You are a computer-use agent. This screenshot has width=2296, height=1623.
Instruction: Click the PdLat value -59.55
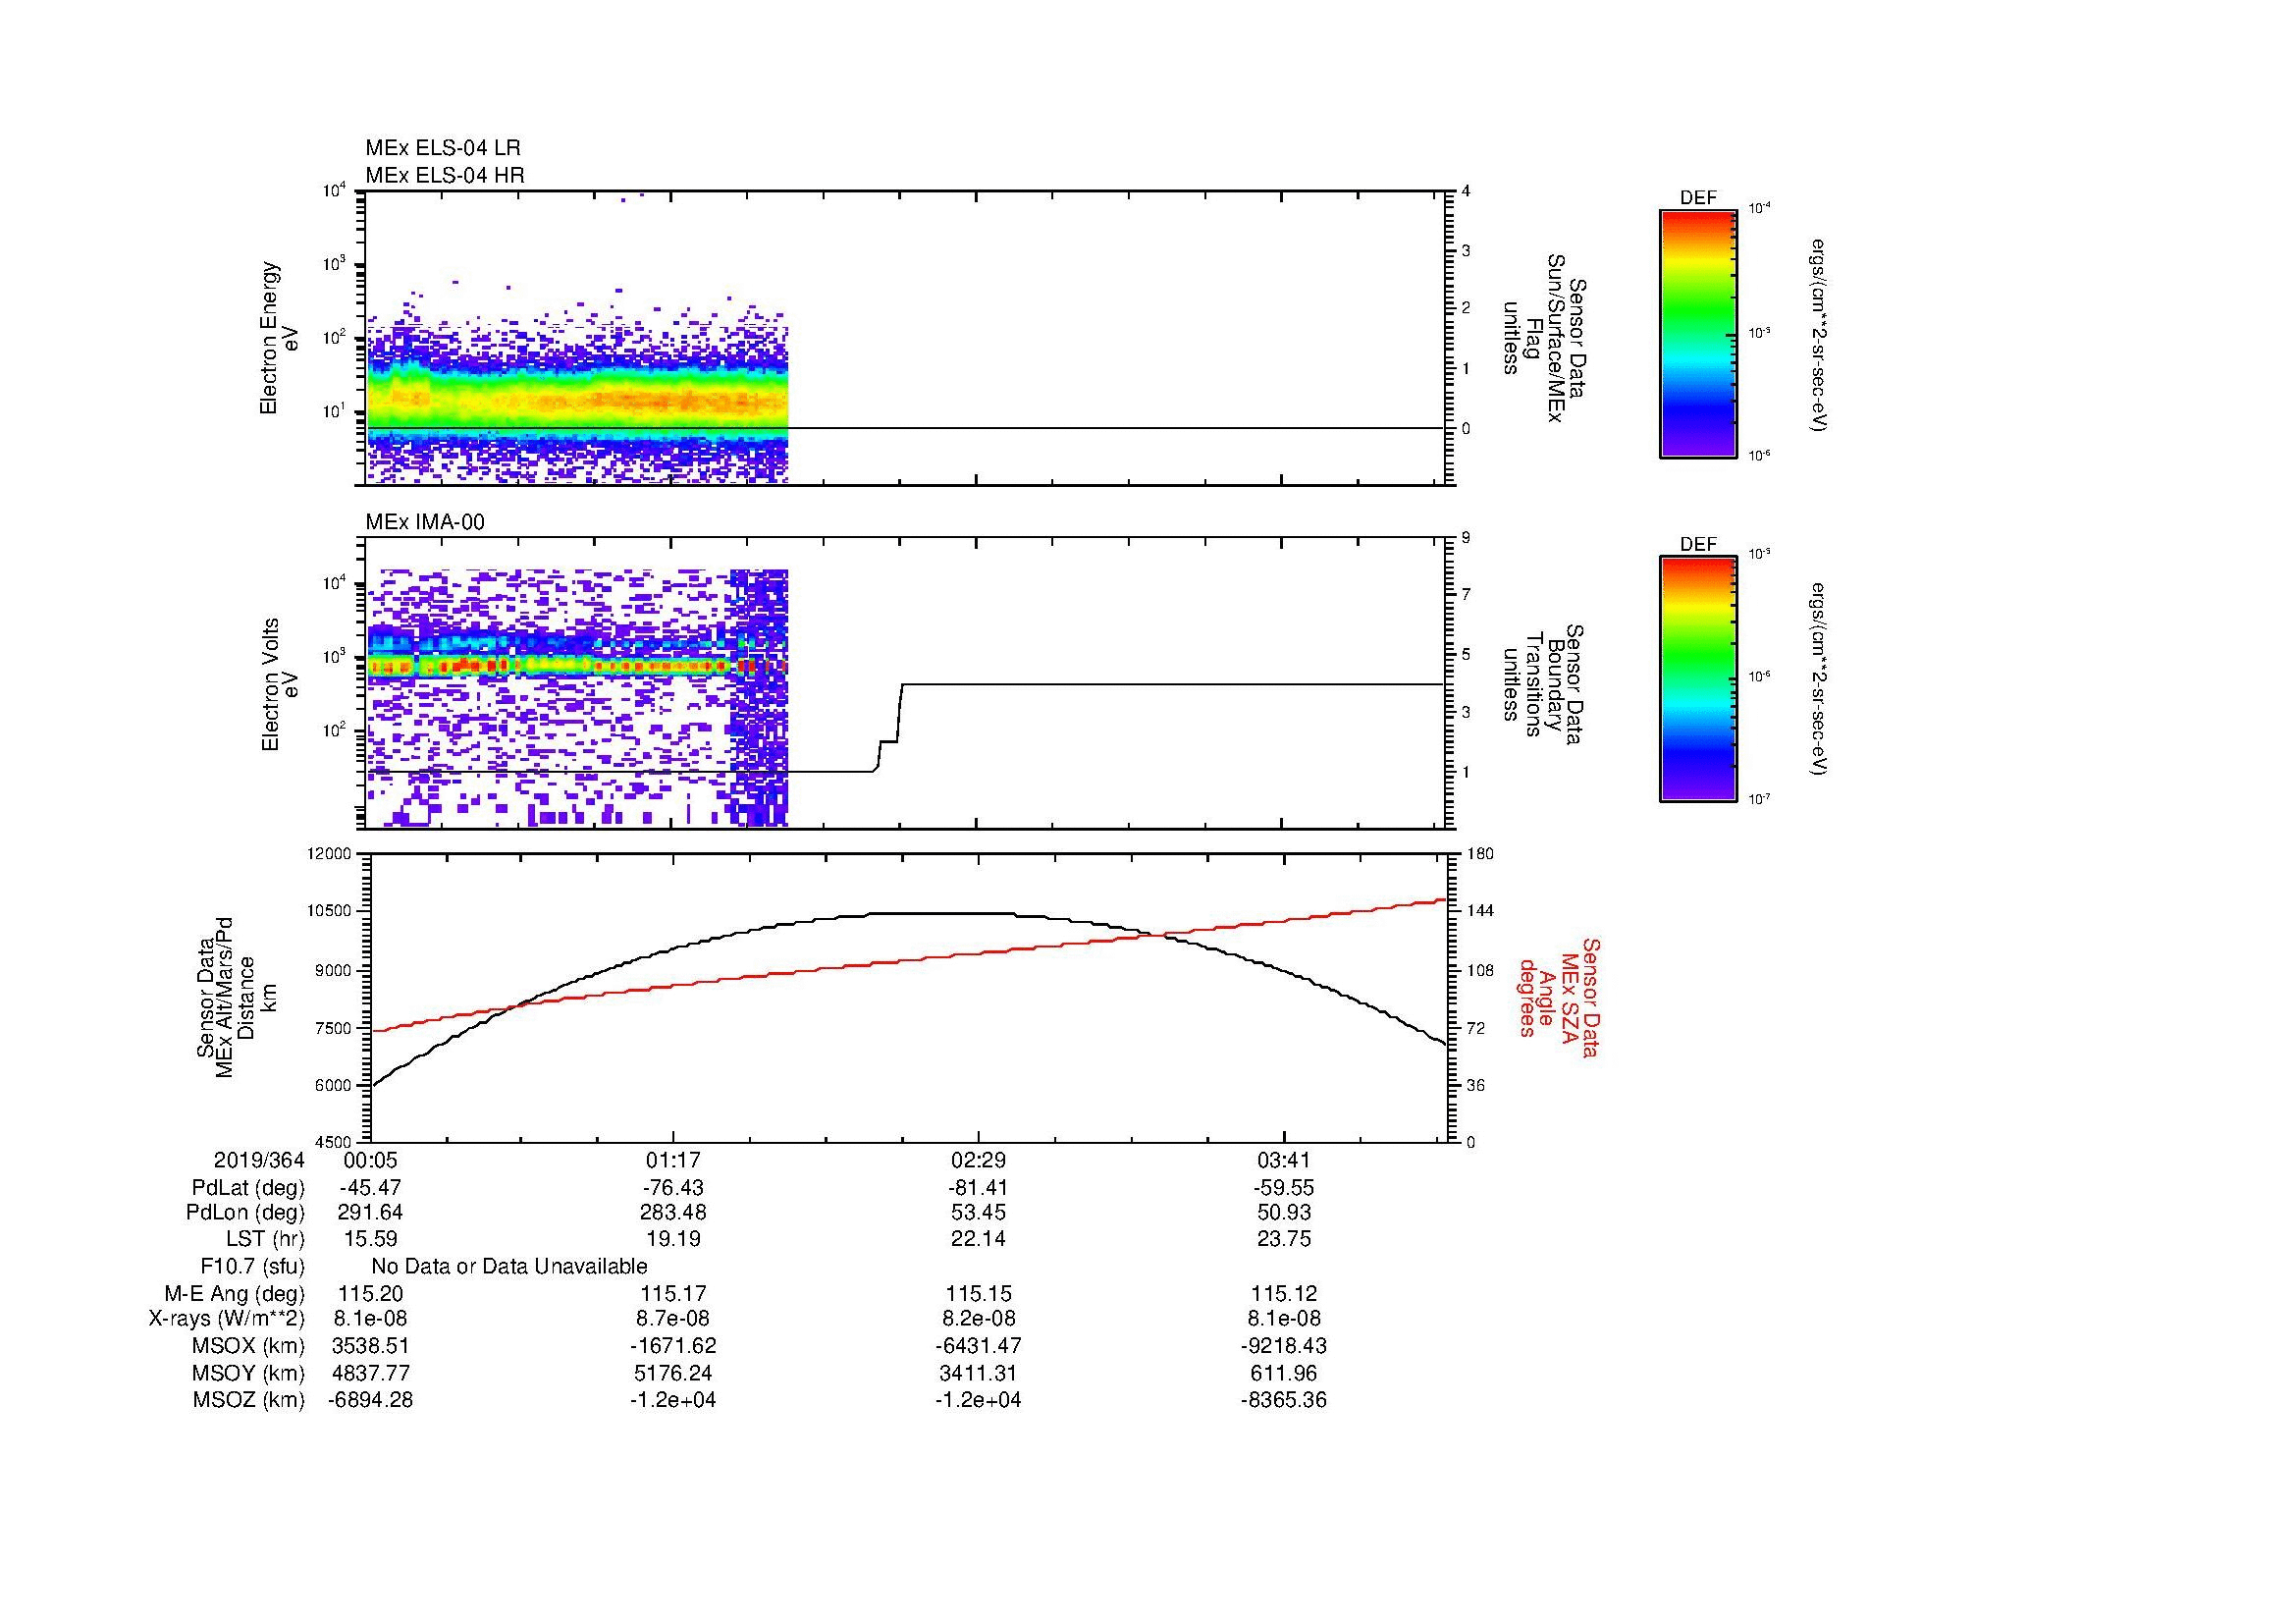pos(1283,1188)
